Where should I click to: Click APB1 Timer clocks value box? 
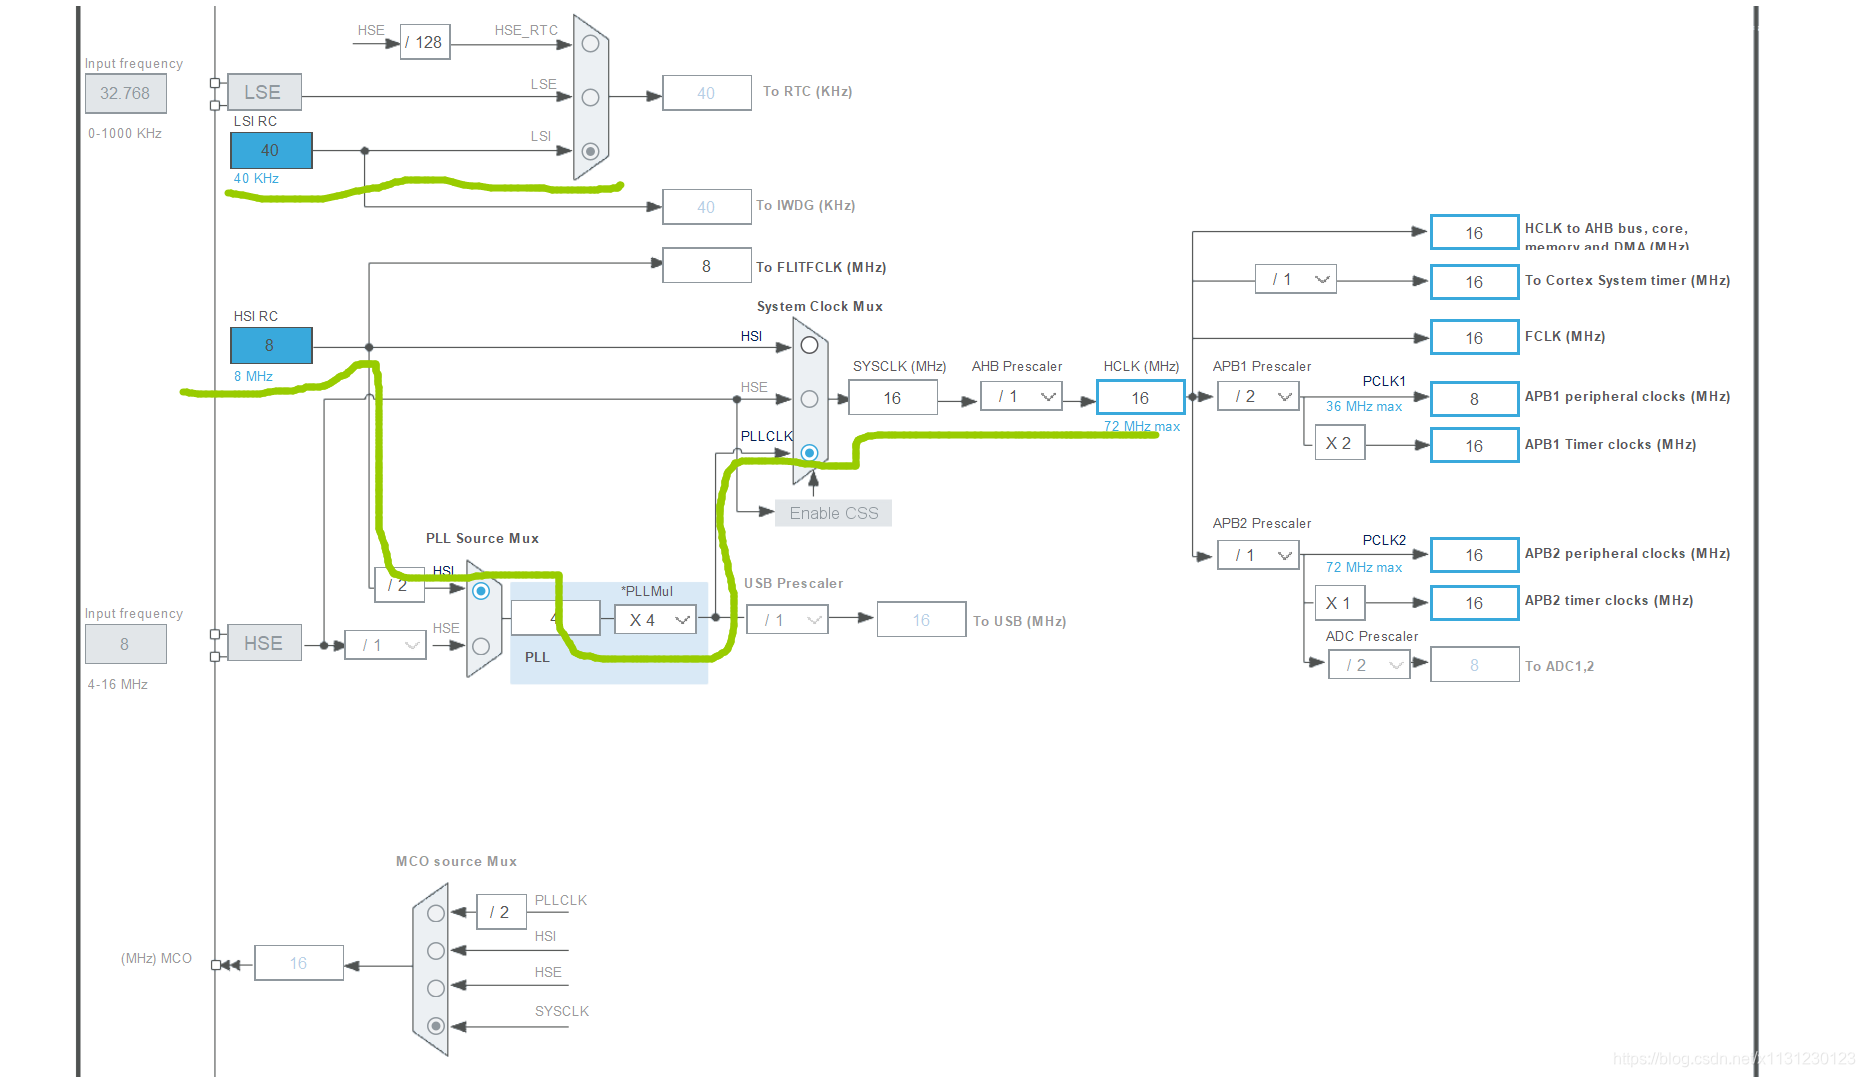tap(1475, 446)
